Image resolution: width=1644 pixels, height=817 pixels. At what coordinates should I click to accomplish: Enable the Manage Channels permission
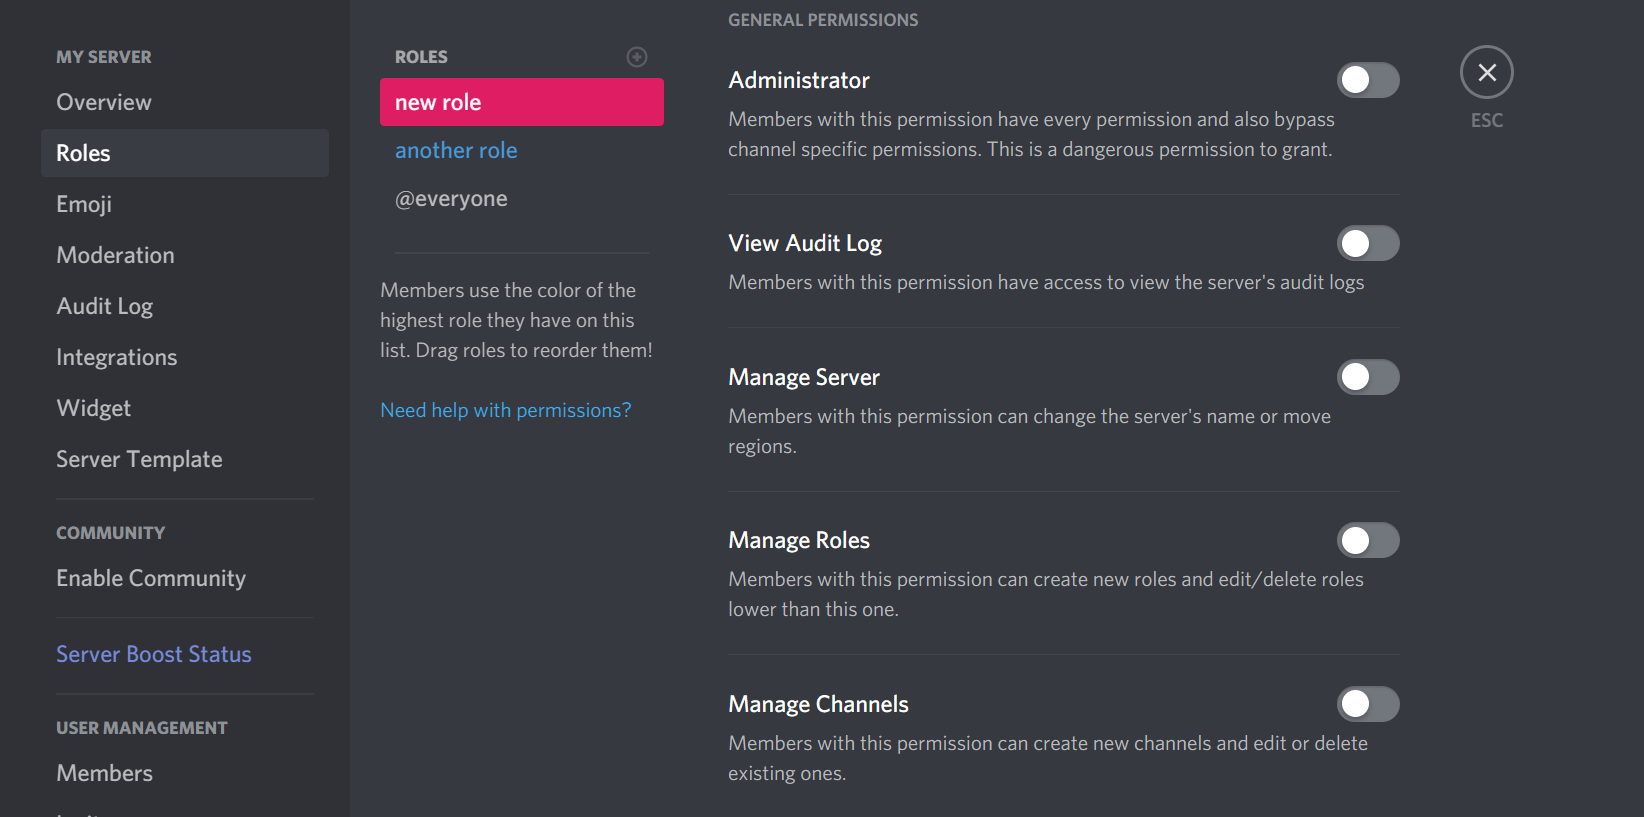(1368, 704)
